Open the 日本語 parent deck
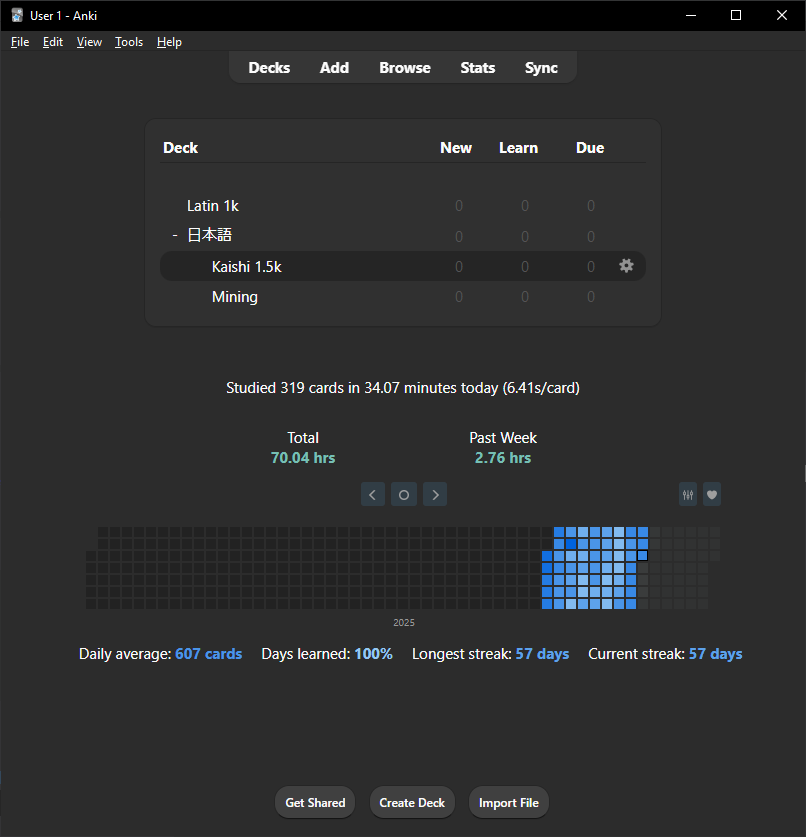Image resolution: width=806 pixels, height=837 pixels. pos(209,235)
